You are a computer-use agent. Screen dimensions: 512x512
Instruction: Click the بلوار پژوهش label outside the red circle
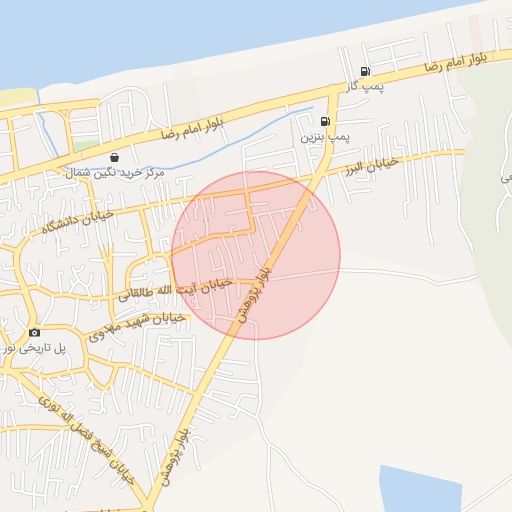[x=175, y=458]
